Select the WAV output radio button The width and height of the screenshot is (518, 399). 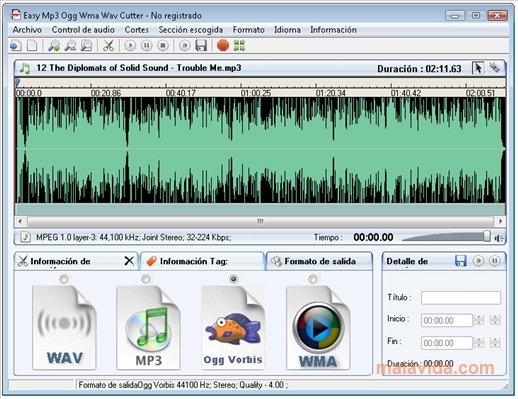click(x=64, y=279)
